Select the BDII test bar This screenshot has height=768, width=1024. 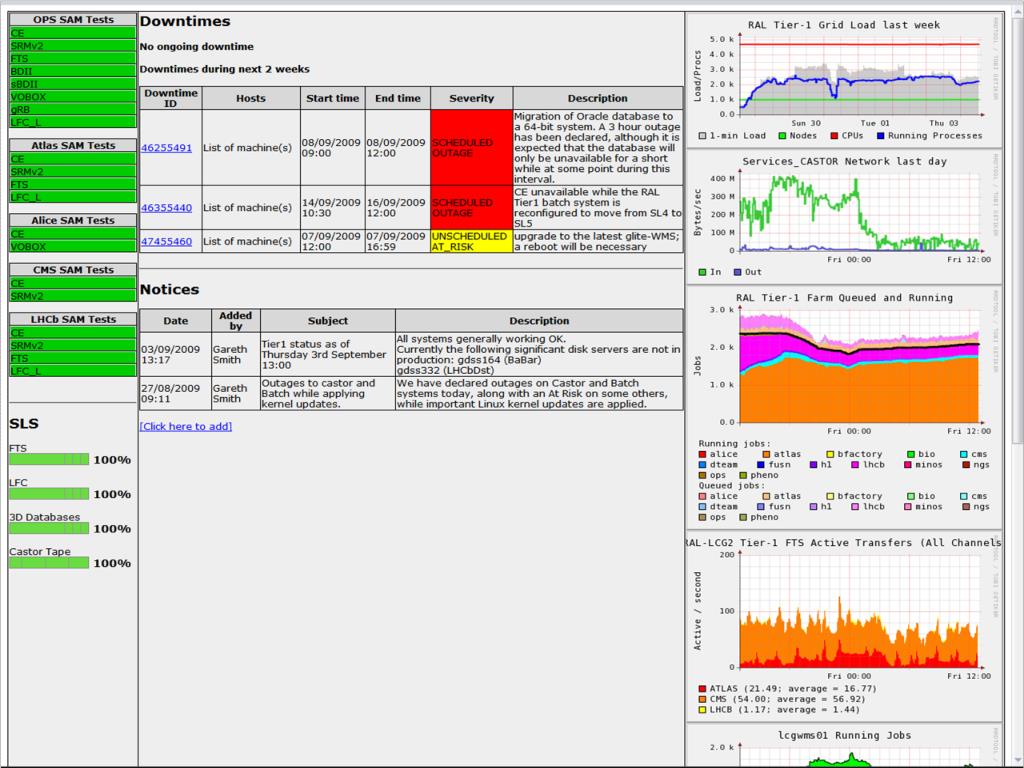pos(72,71)
